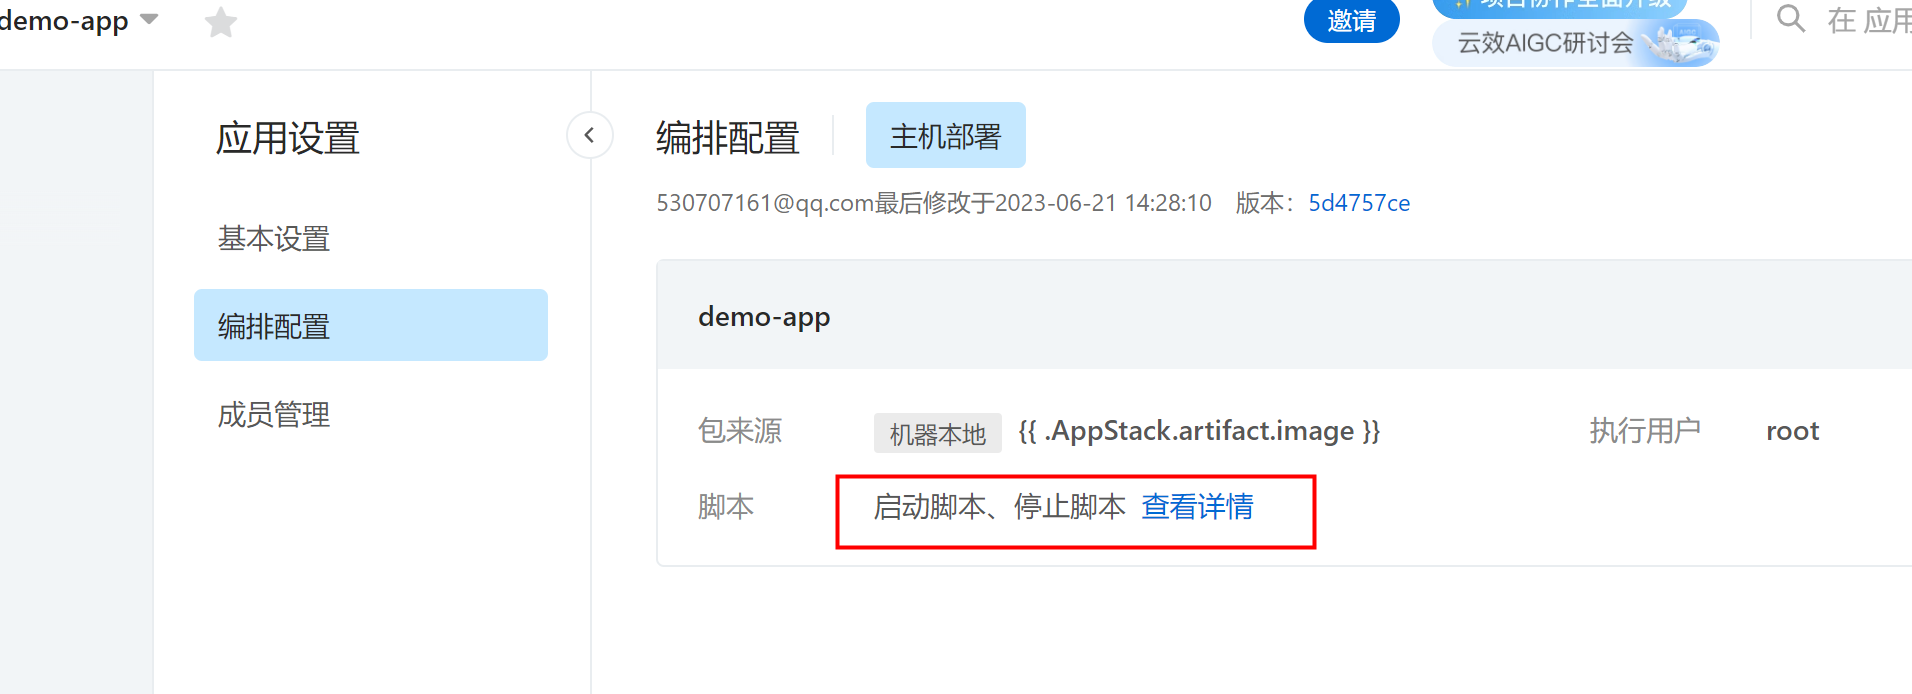The width and height of the screenshot is (1912, 694).
Task: Click the root execution user value
Action: (1792, 431)
